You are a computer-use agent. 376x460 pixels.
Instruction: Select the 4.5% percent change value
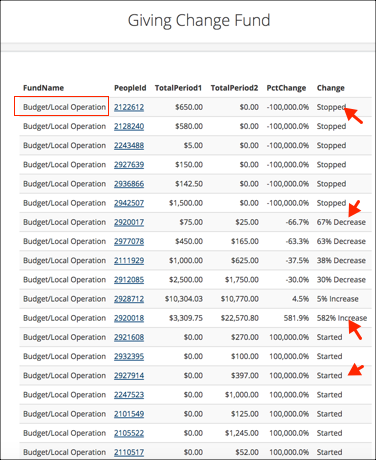pyautogui.click(x=300, y=299)
